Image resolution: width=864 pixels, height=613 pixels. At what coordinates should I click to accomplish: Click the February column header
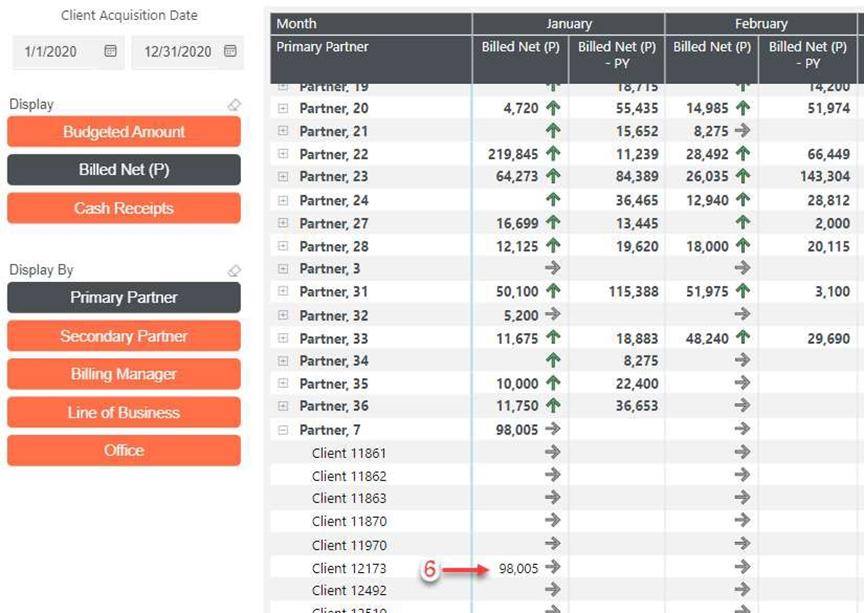pyautogui.click(x=760, y=23)
